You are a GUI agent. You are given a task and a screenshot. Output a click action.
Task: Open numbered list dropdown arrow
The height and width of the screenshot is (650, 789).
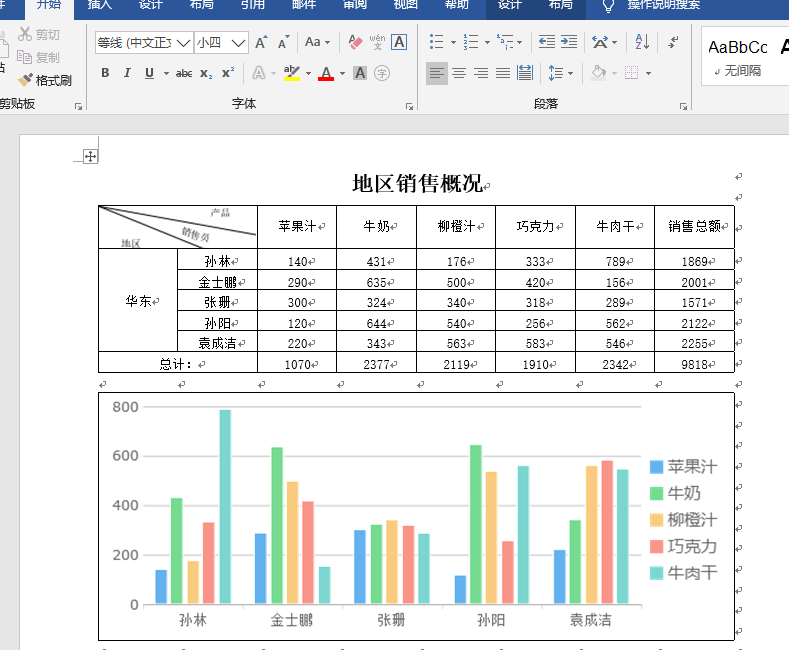tap(487, 42)
